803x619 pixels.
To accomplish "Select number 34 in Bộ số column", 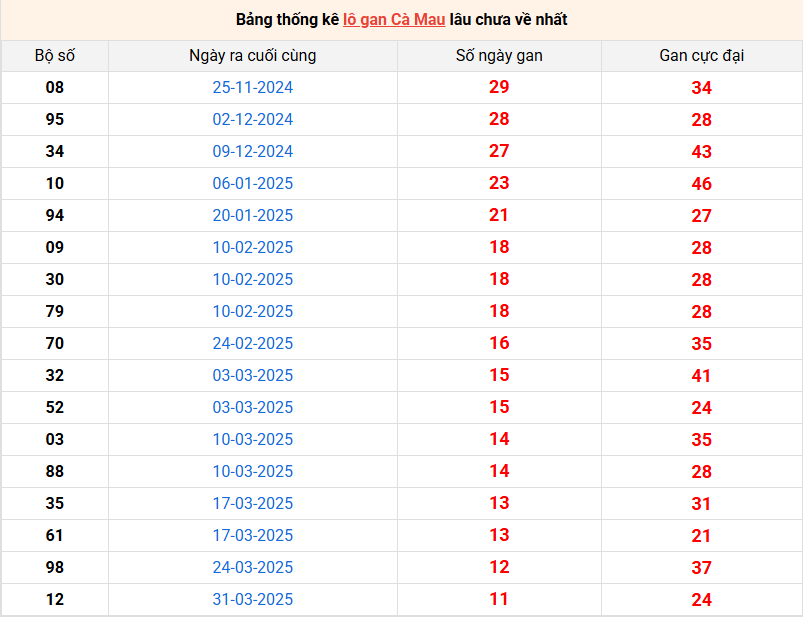I will pos(55,152).
